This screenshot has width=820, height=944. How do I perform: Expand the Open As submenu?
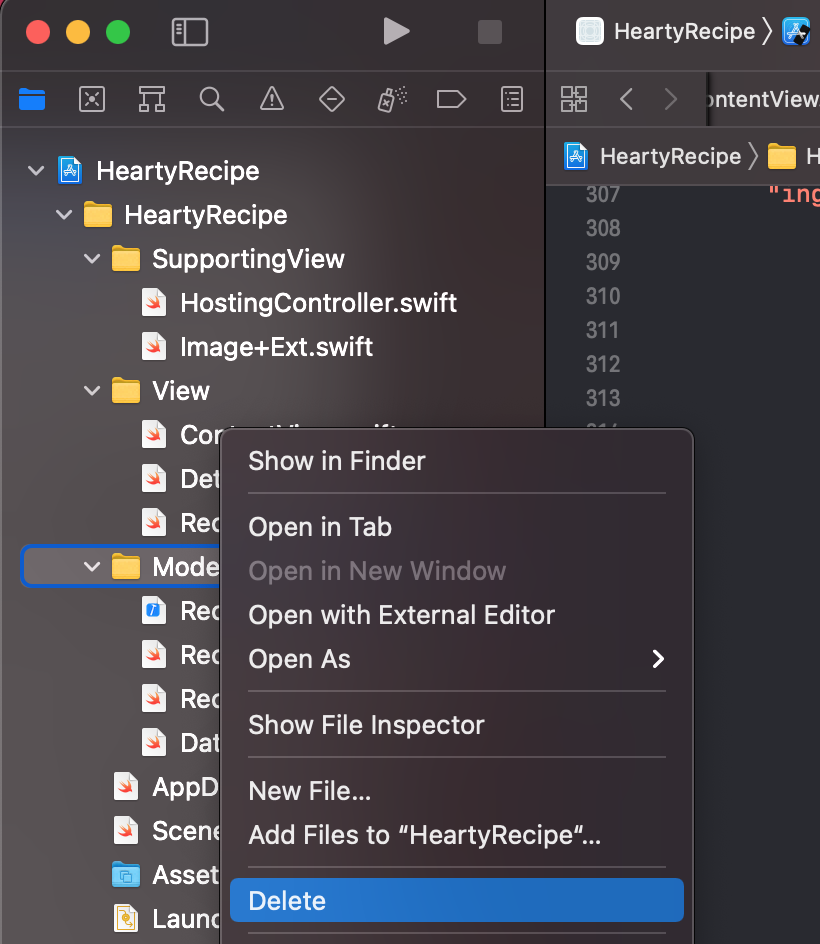pos(456,659)
